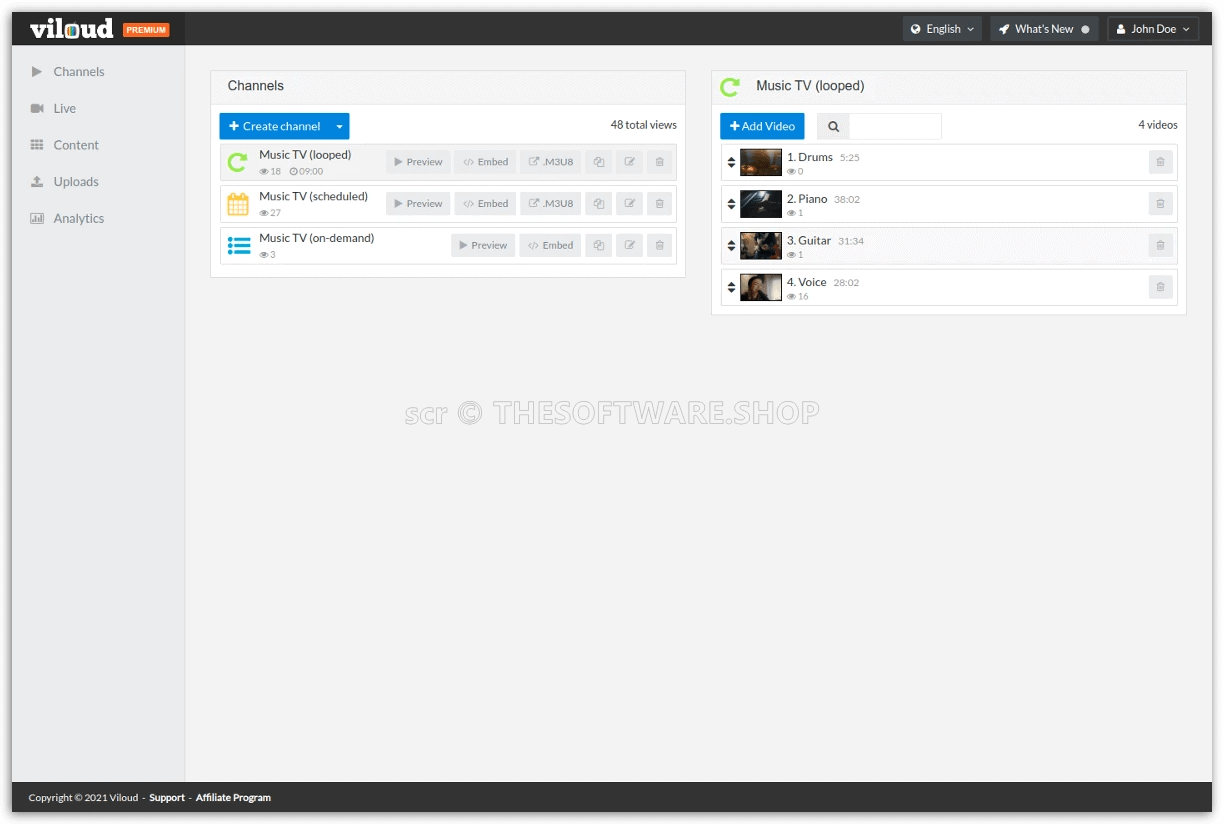This screenshot has height=824, width=1224.
Task: Click the trash icon for Drums video
Action: 1160,162
